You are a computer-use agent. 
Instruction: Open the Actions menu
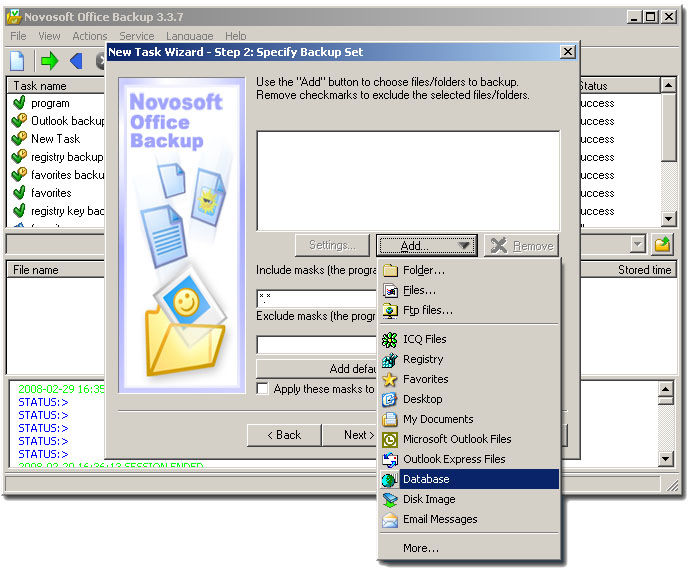coord(90,36)
